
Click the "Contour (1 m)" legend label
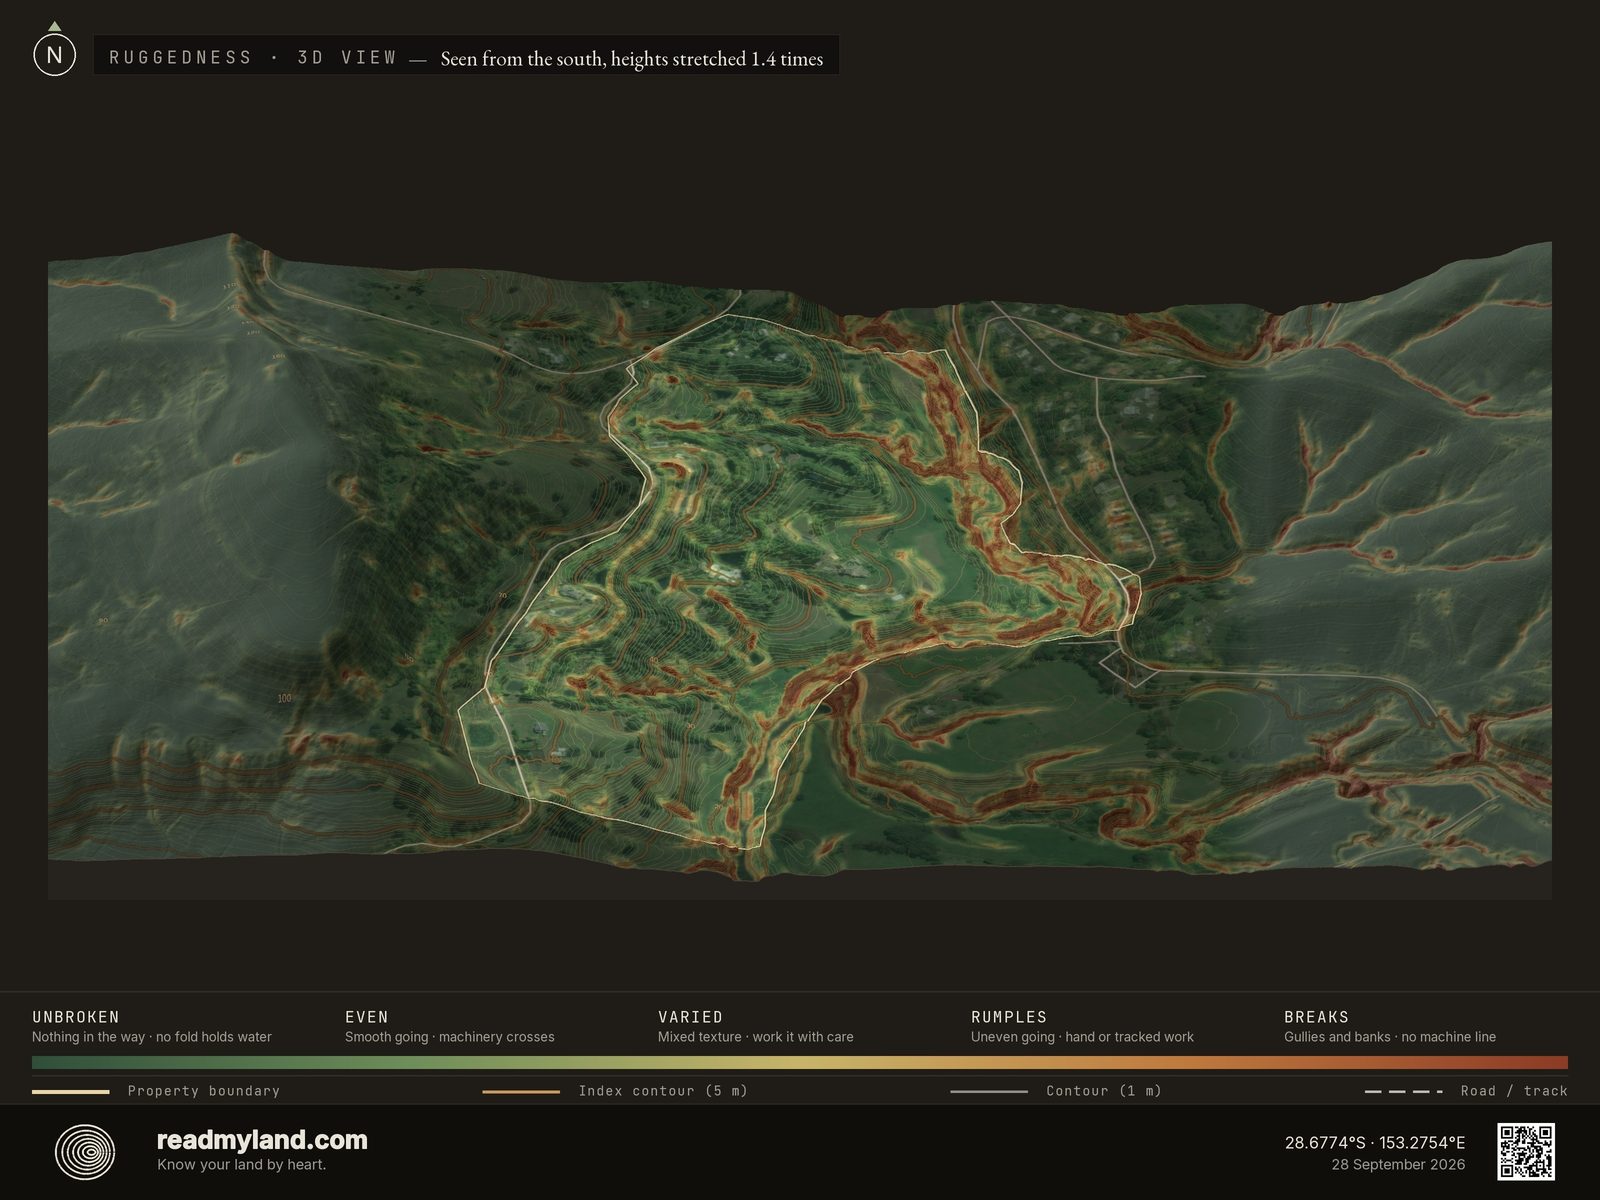(1104, 1091)
